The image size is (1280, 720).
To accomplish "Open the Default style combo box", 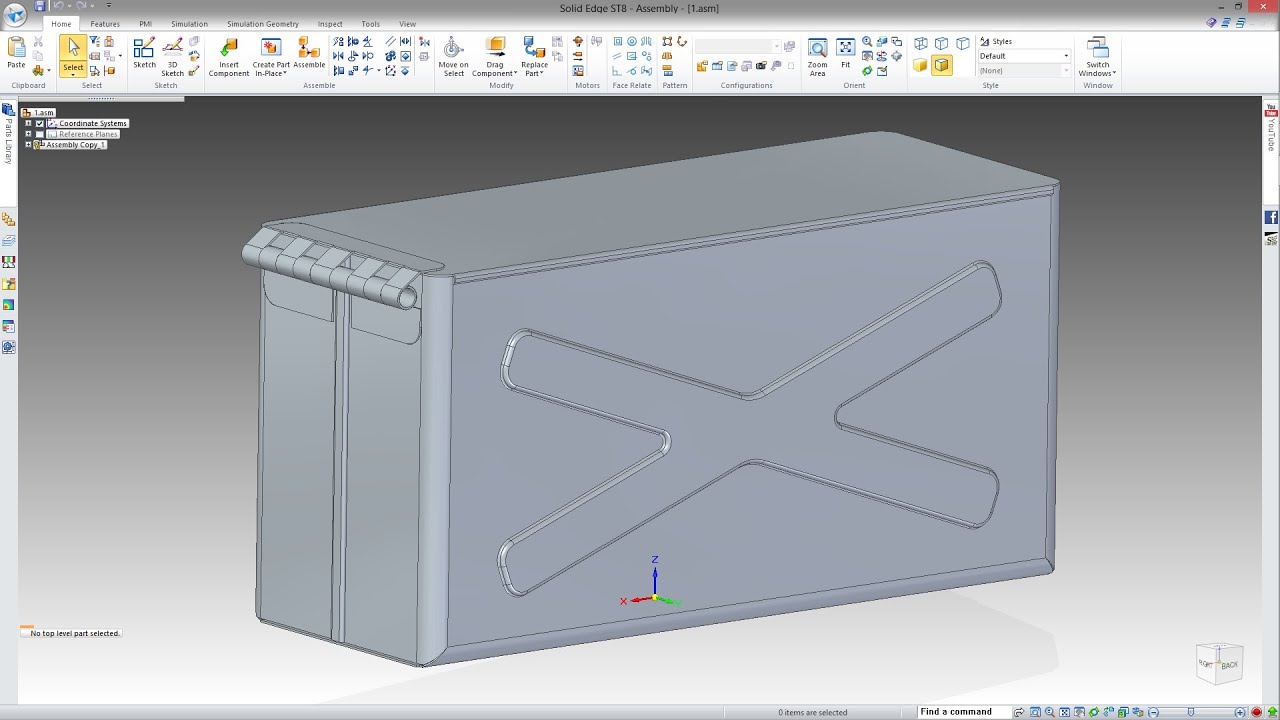I will tap(1024, 56).
